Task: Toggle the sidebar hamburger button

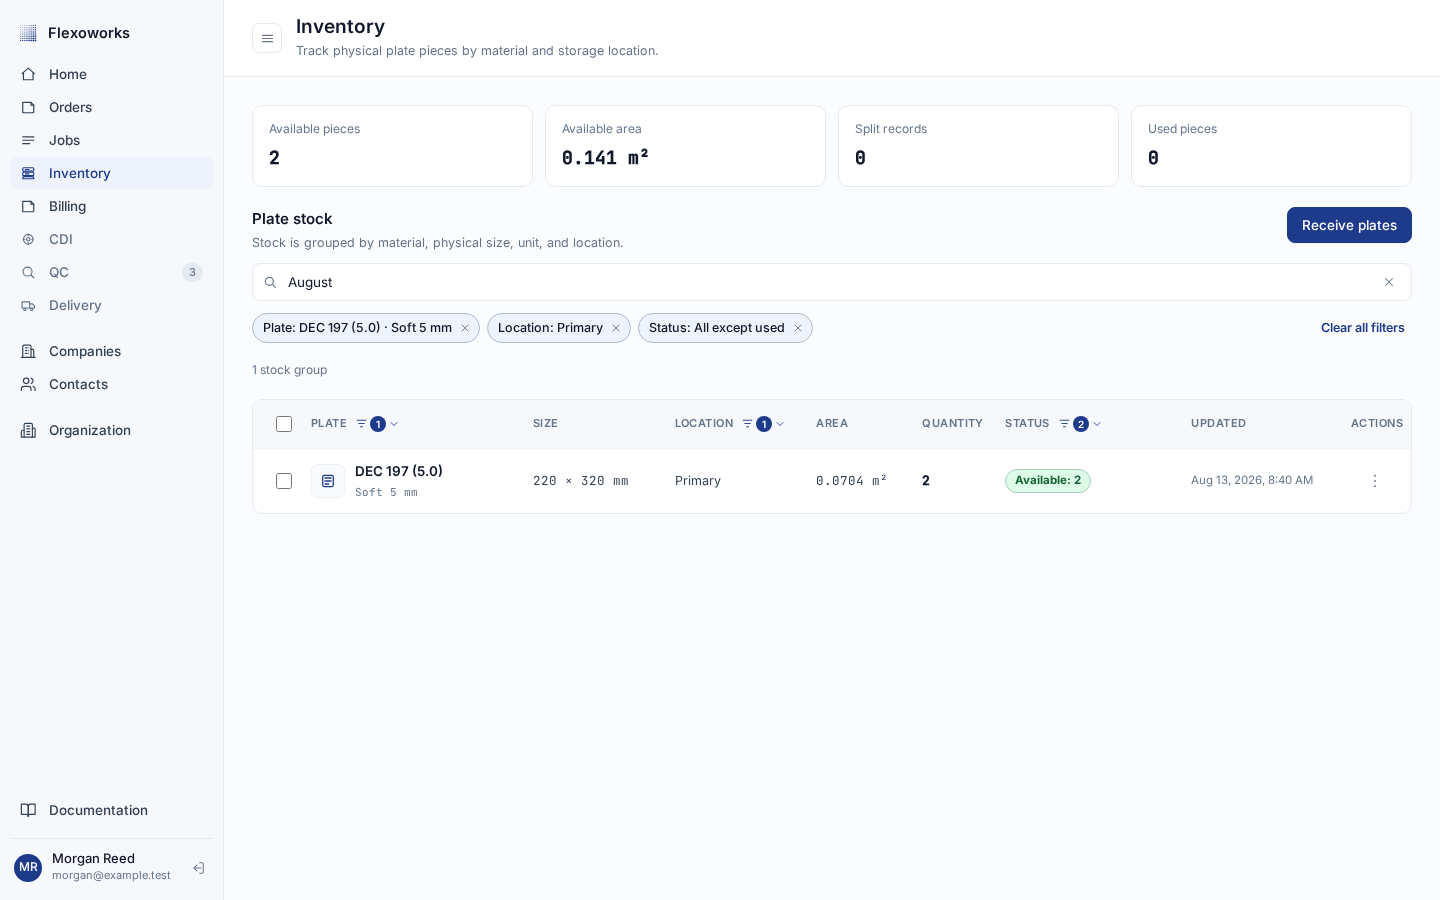Action: coord(267,38)
